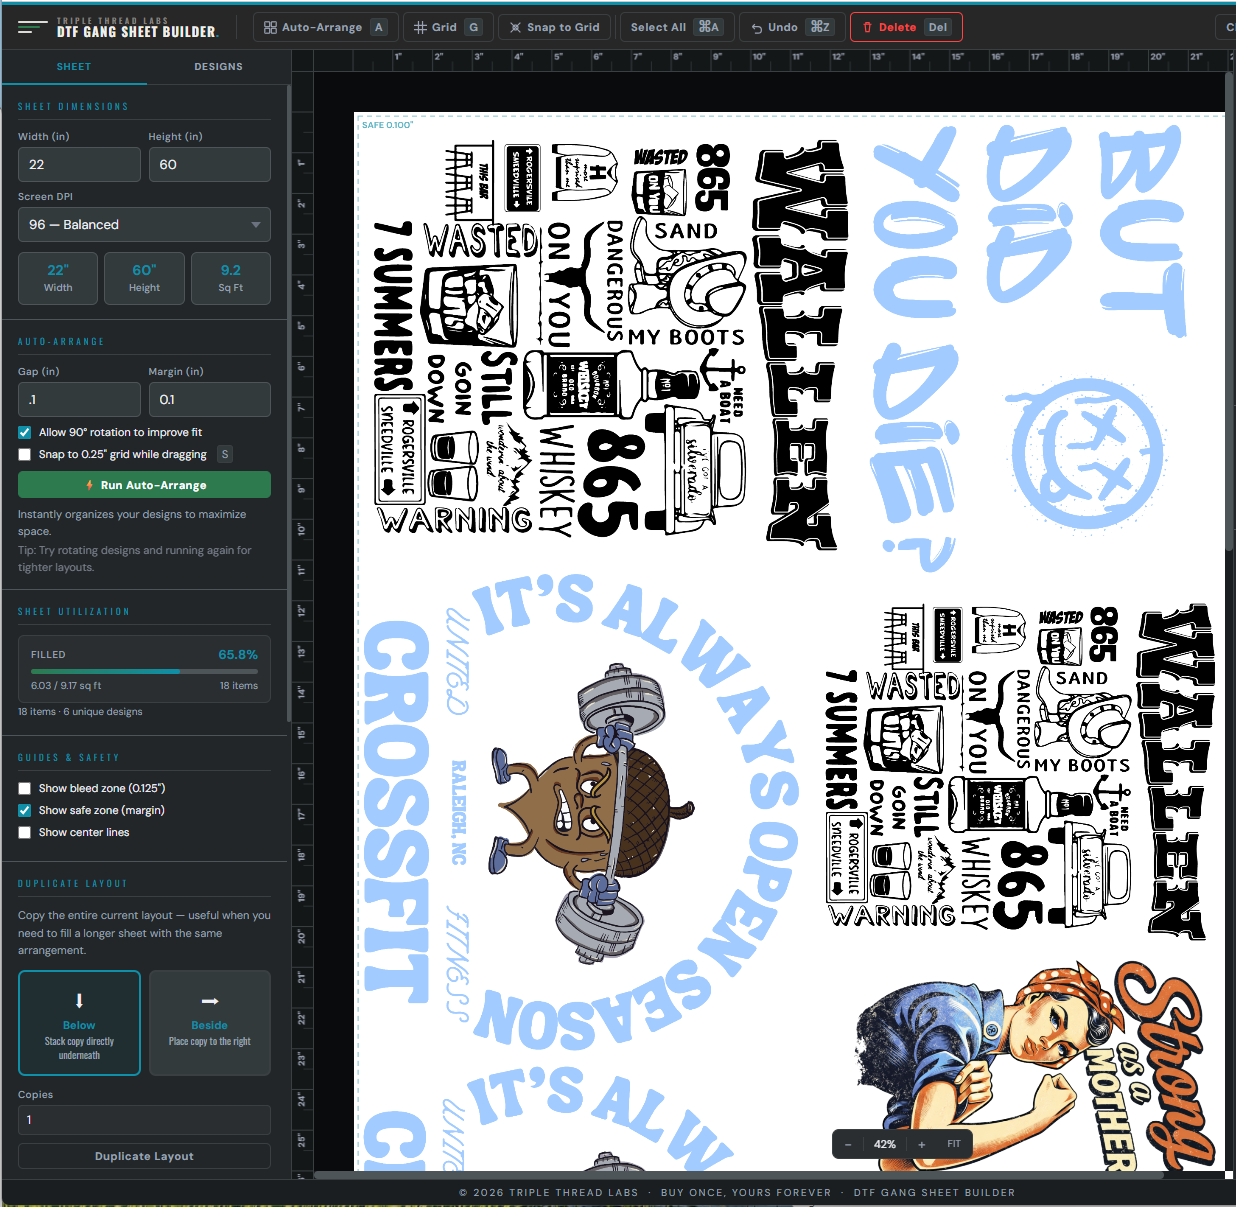Open the hamburger menu icon
The image size is (1236, 1207).
pyautogui.click(x=32, y=27)
